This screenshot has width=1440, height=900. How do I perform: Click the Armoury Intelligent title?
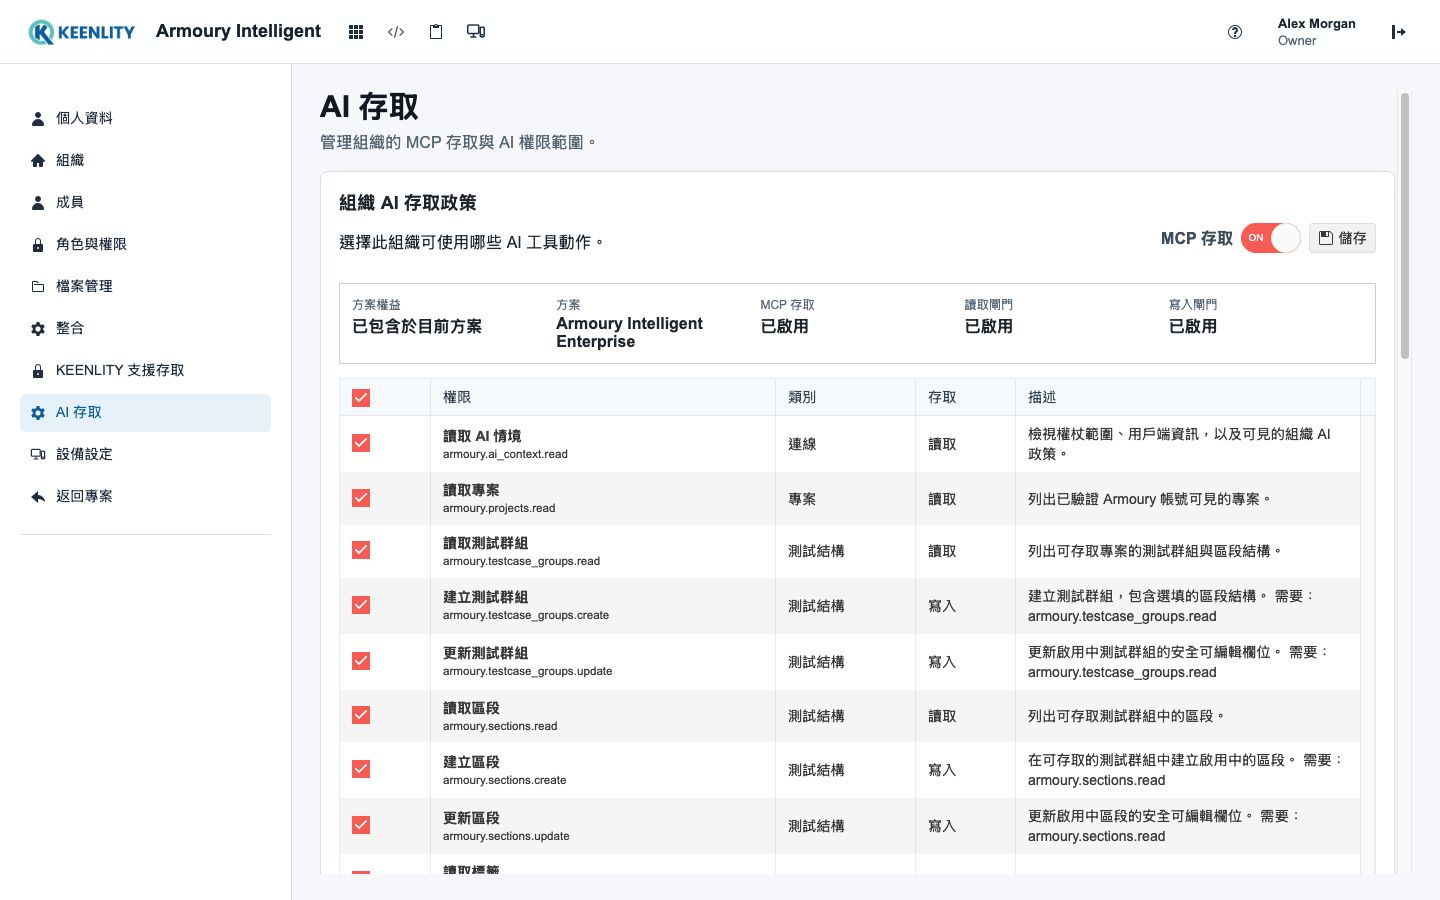point(238,31)
